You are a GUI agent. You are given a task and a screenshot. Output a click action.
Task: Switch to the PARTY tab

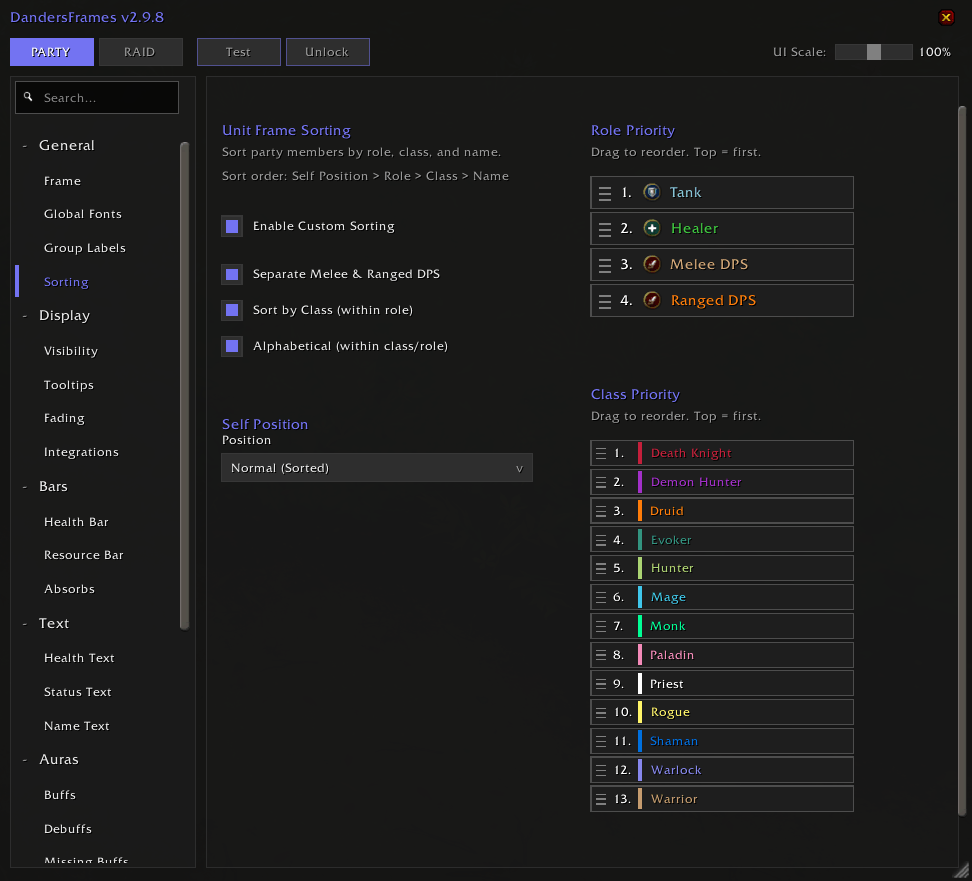tap(52, 52)
